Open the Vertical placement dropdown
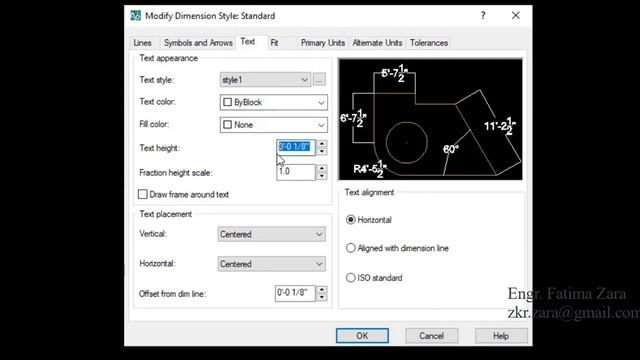 [271, 234]
